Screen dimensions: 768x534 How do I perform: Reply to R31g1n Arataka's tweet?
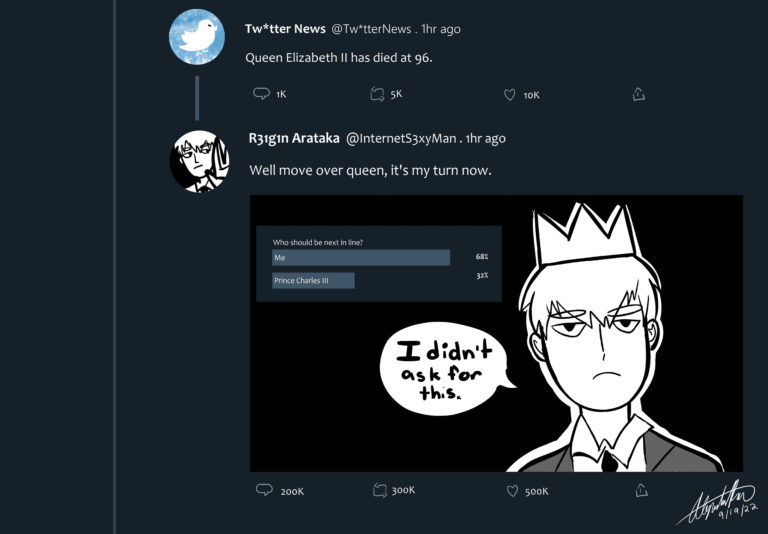(264, 490)
